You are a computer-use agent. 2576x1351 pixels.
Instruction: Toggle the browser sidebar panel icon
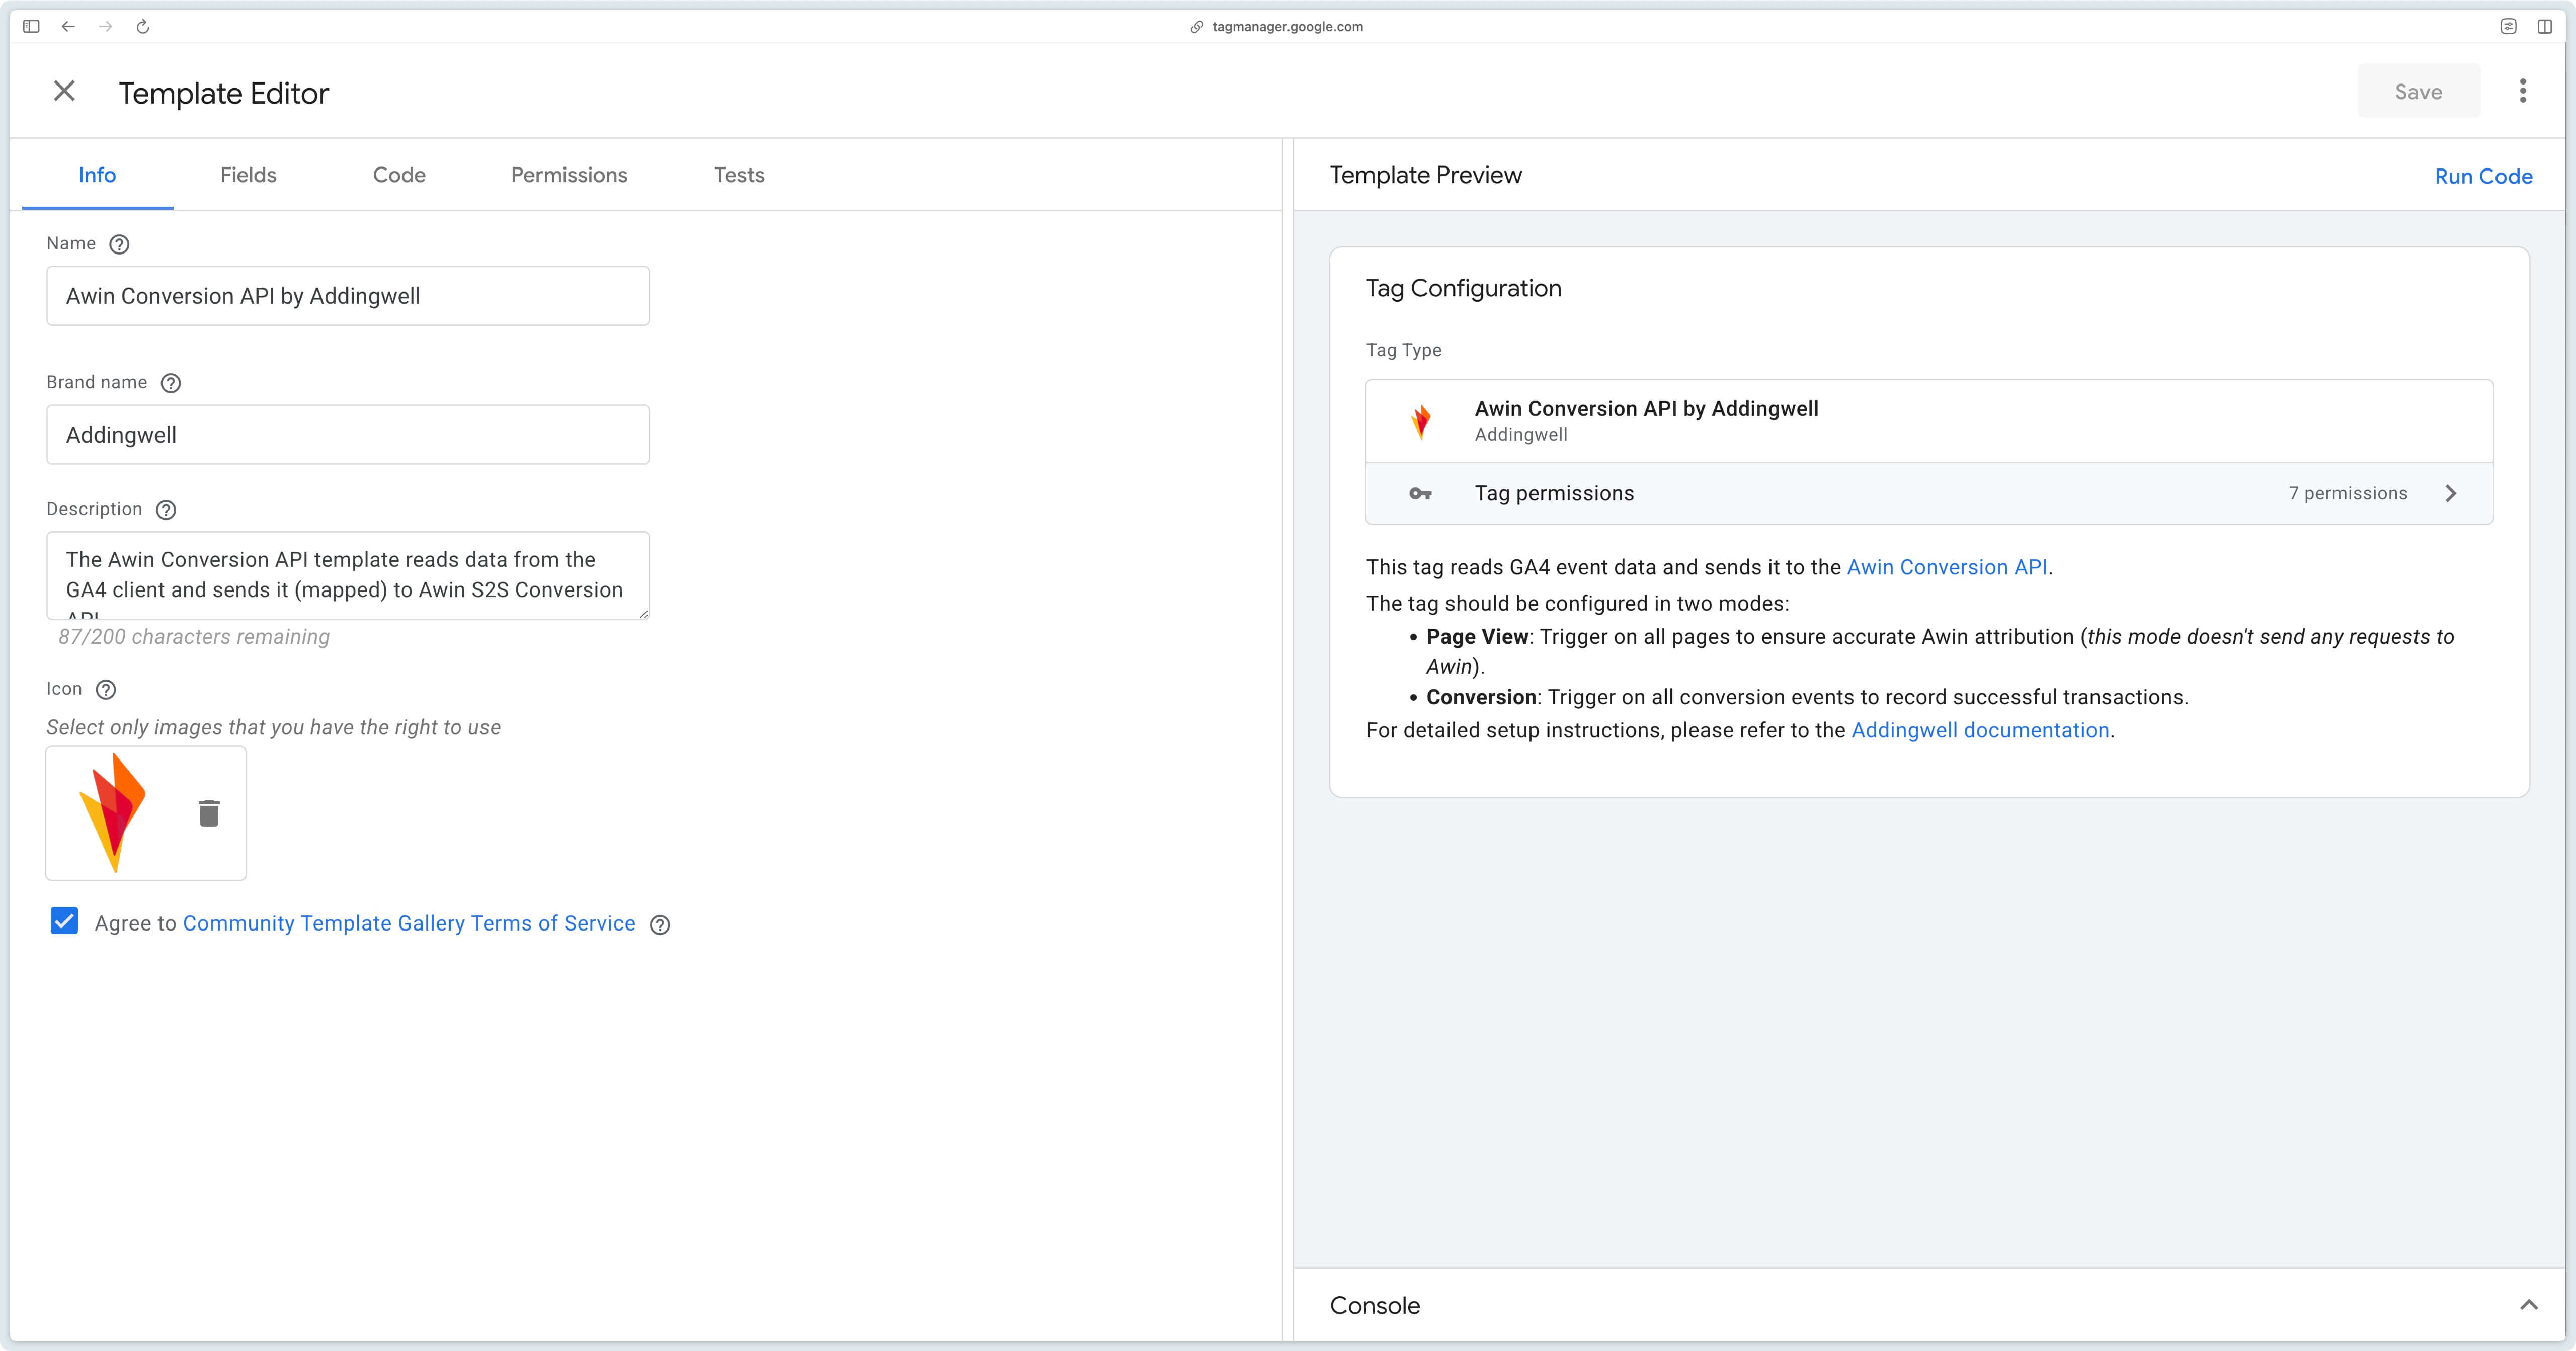click(31, 26)
